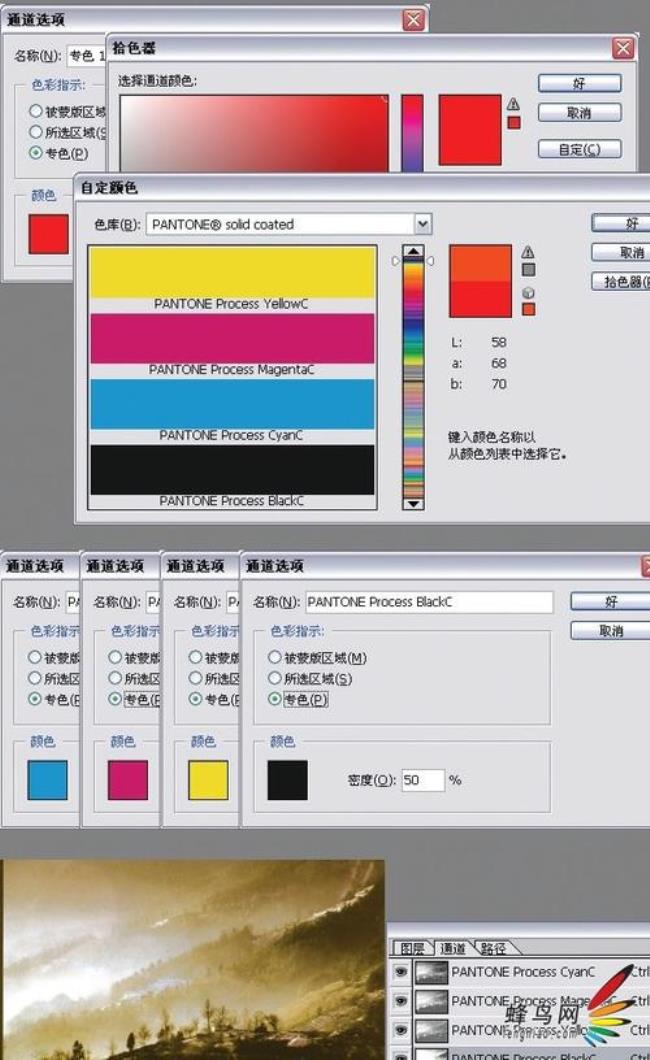Click red lower half of Custom Colors preview swatch

(480, 299)
